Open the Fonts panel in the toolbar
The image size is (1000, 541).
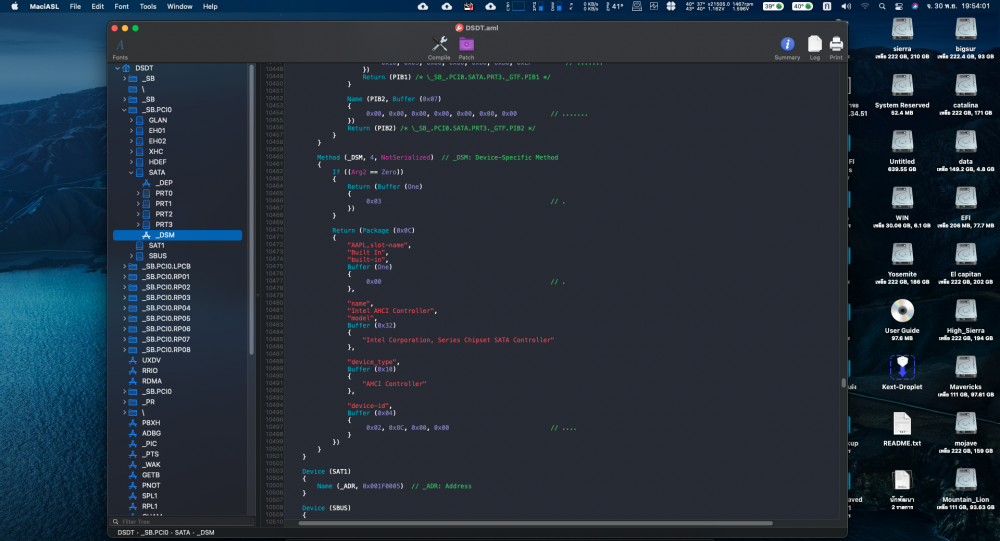120,48
